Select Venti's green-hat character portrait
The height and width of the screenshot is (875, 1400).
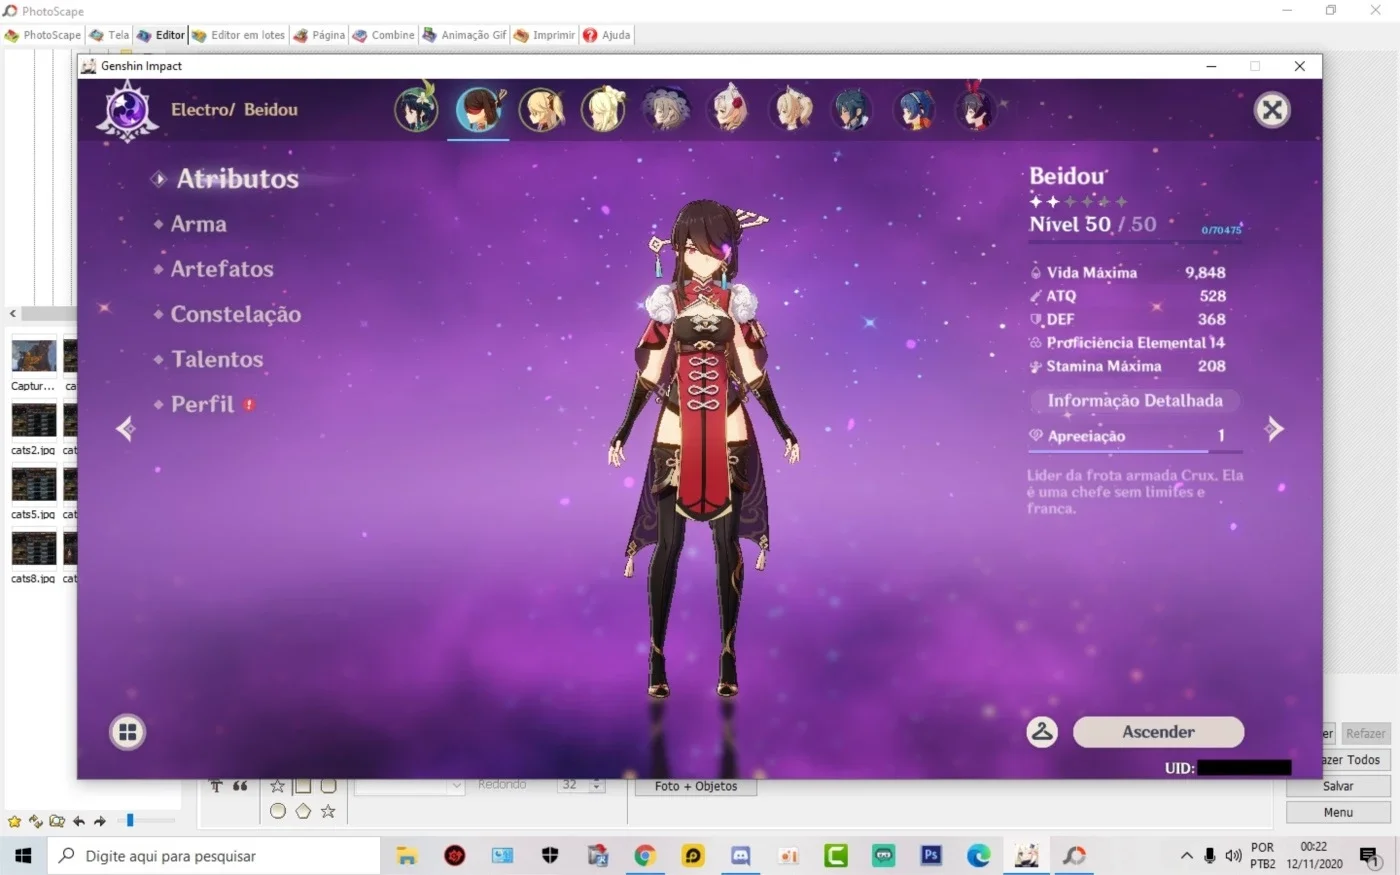416,109
